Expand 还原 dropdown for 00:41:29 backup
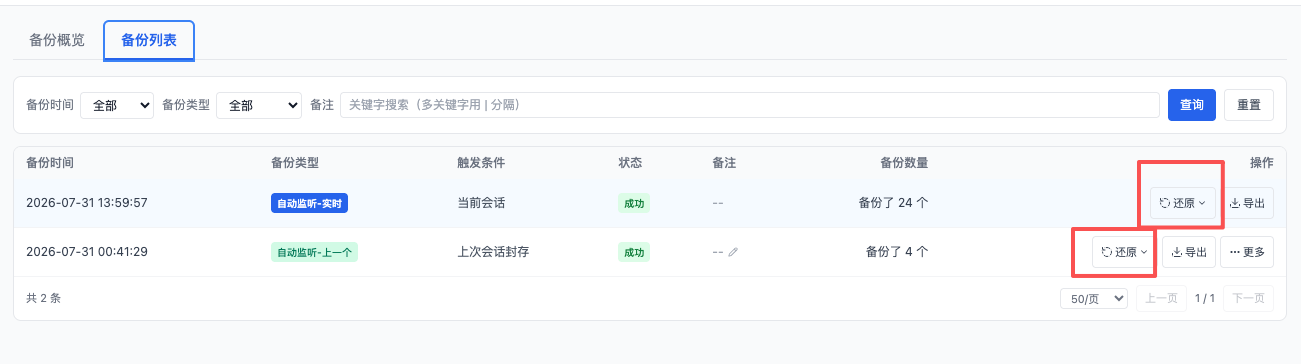The width and height of the screenshot is (1301, 364). coord(1124,252)
